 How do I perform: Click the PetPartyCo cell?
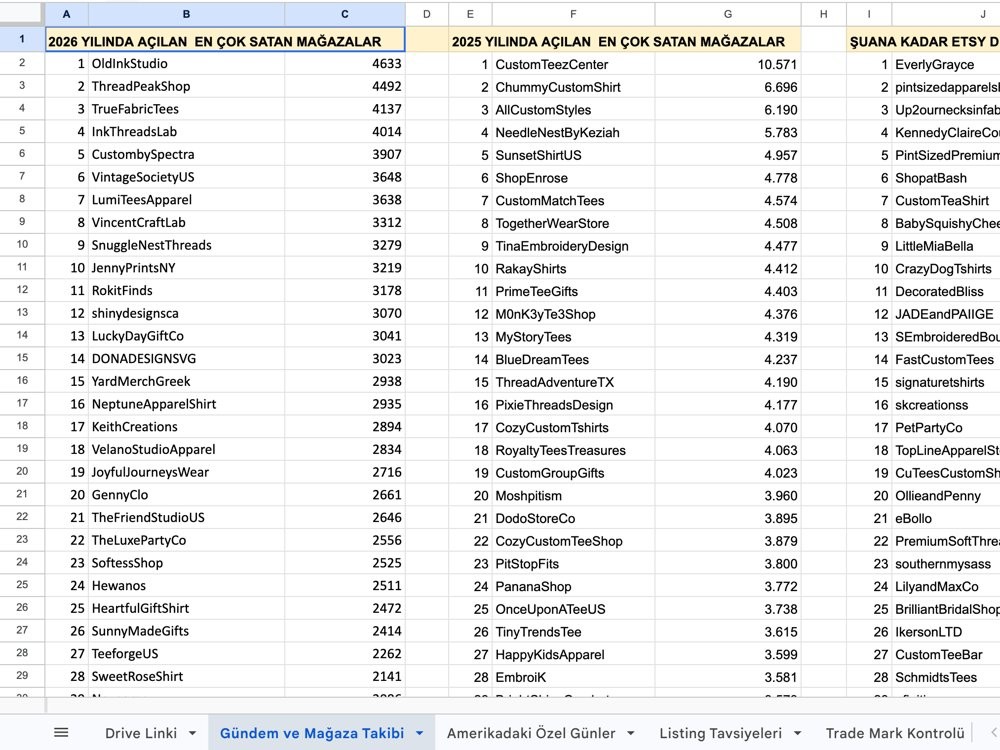tap(946, 427)
